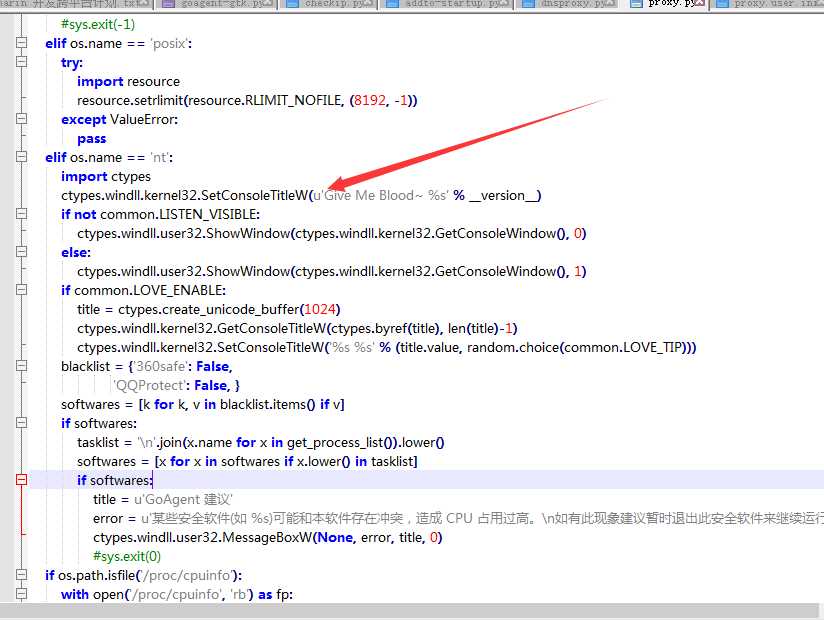
Task: Click the 8192 value in setrlimit
Action: pyautogui.click(x=370, y=100)
